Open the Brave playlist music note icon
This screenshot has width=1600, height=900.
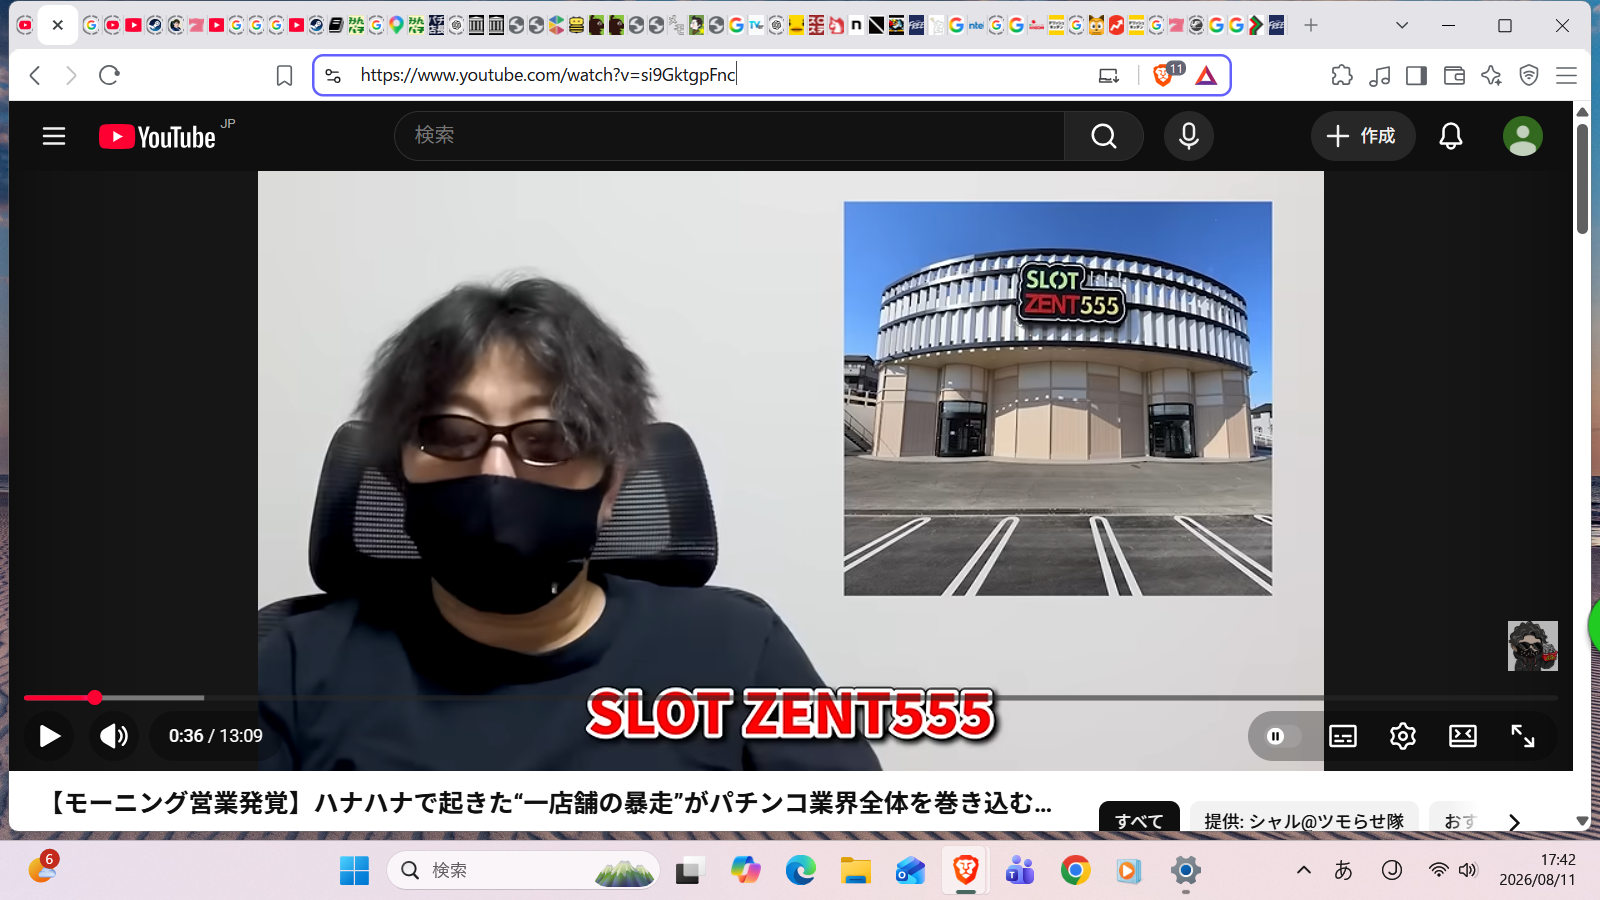tap(1380, 75)
